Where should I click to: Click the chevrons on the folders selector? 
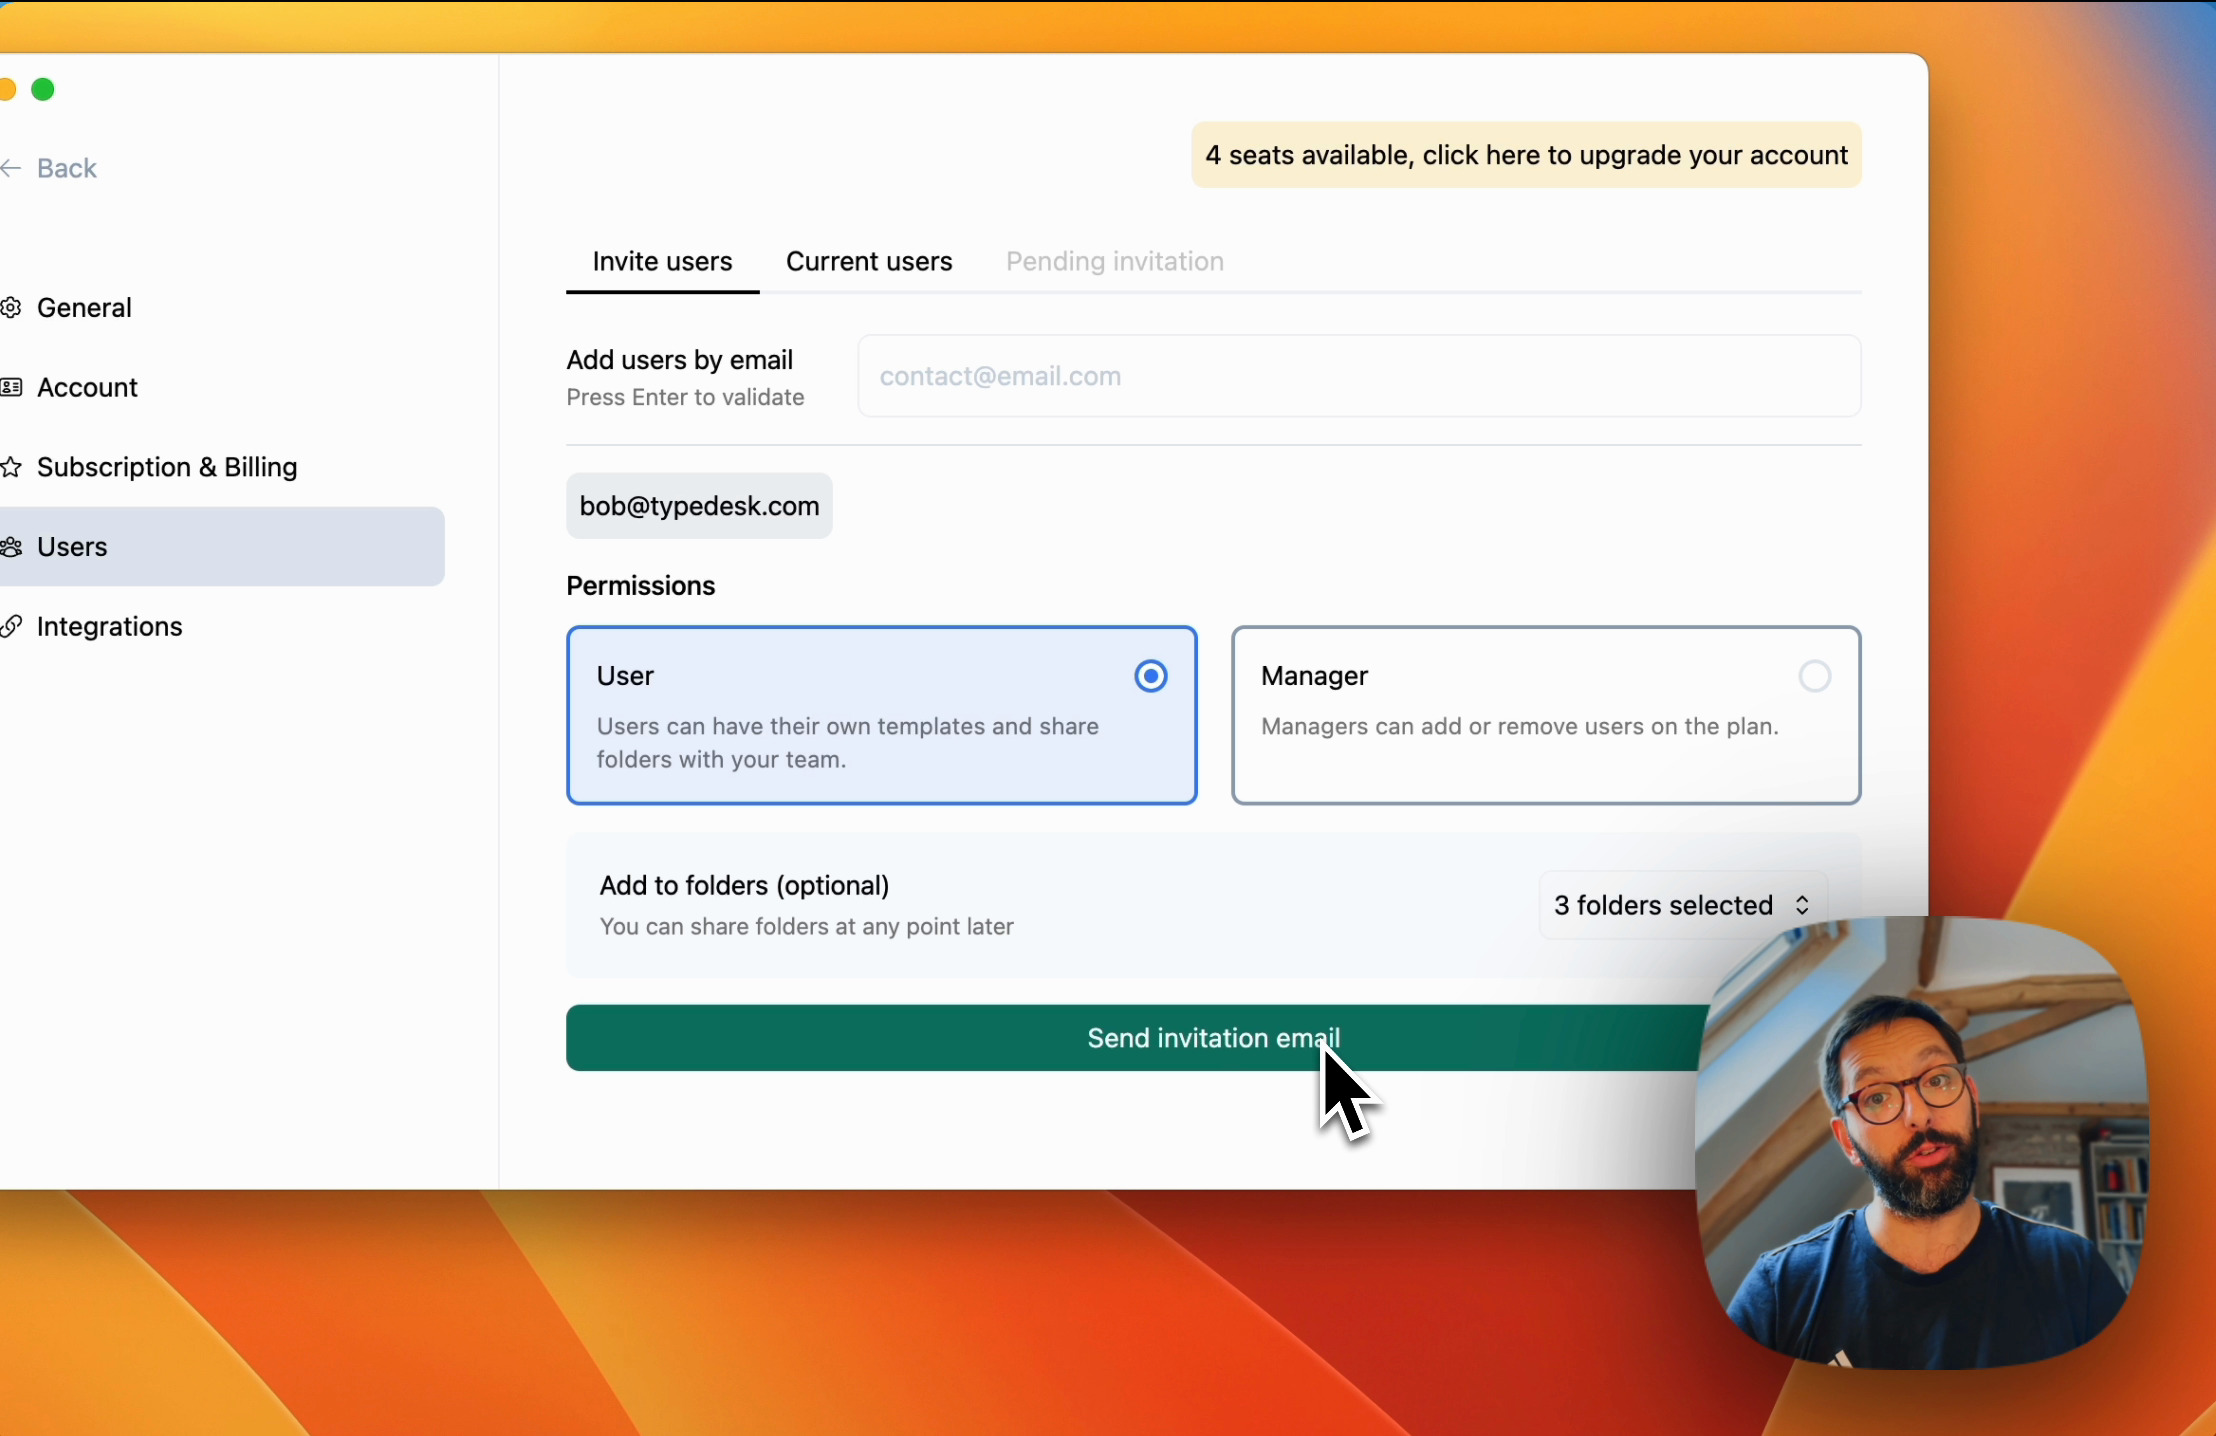tap(1802, 905)
